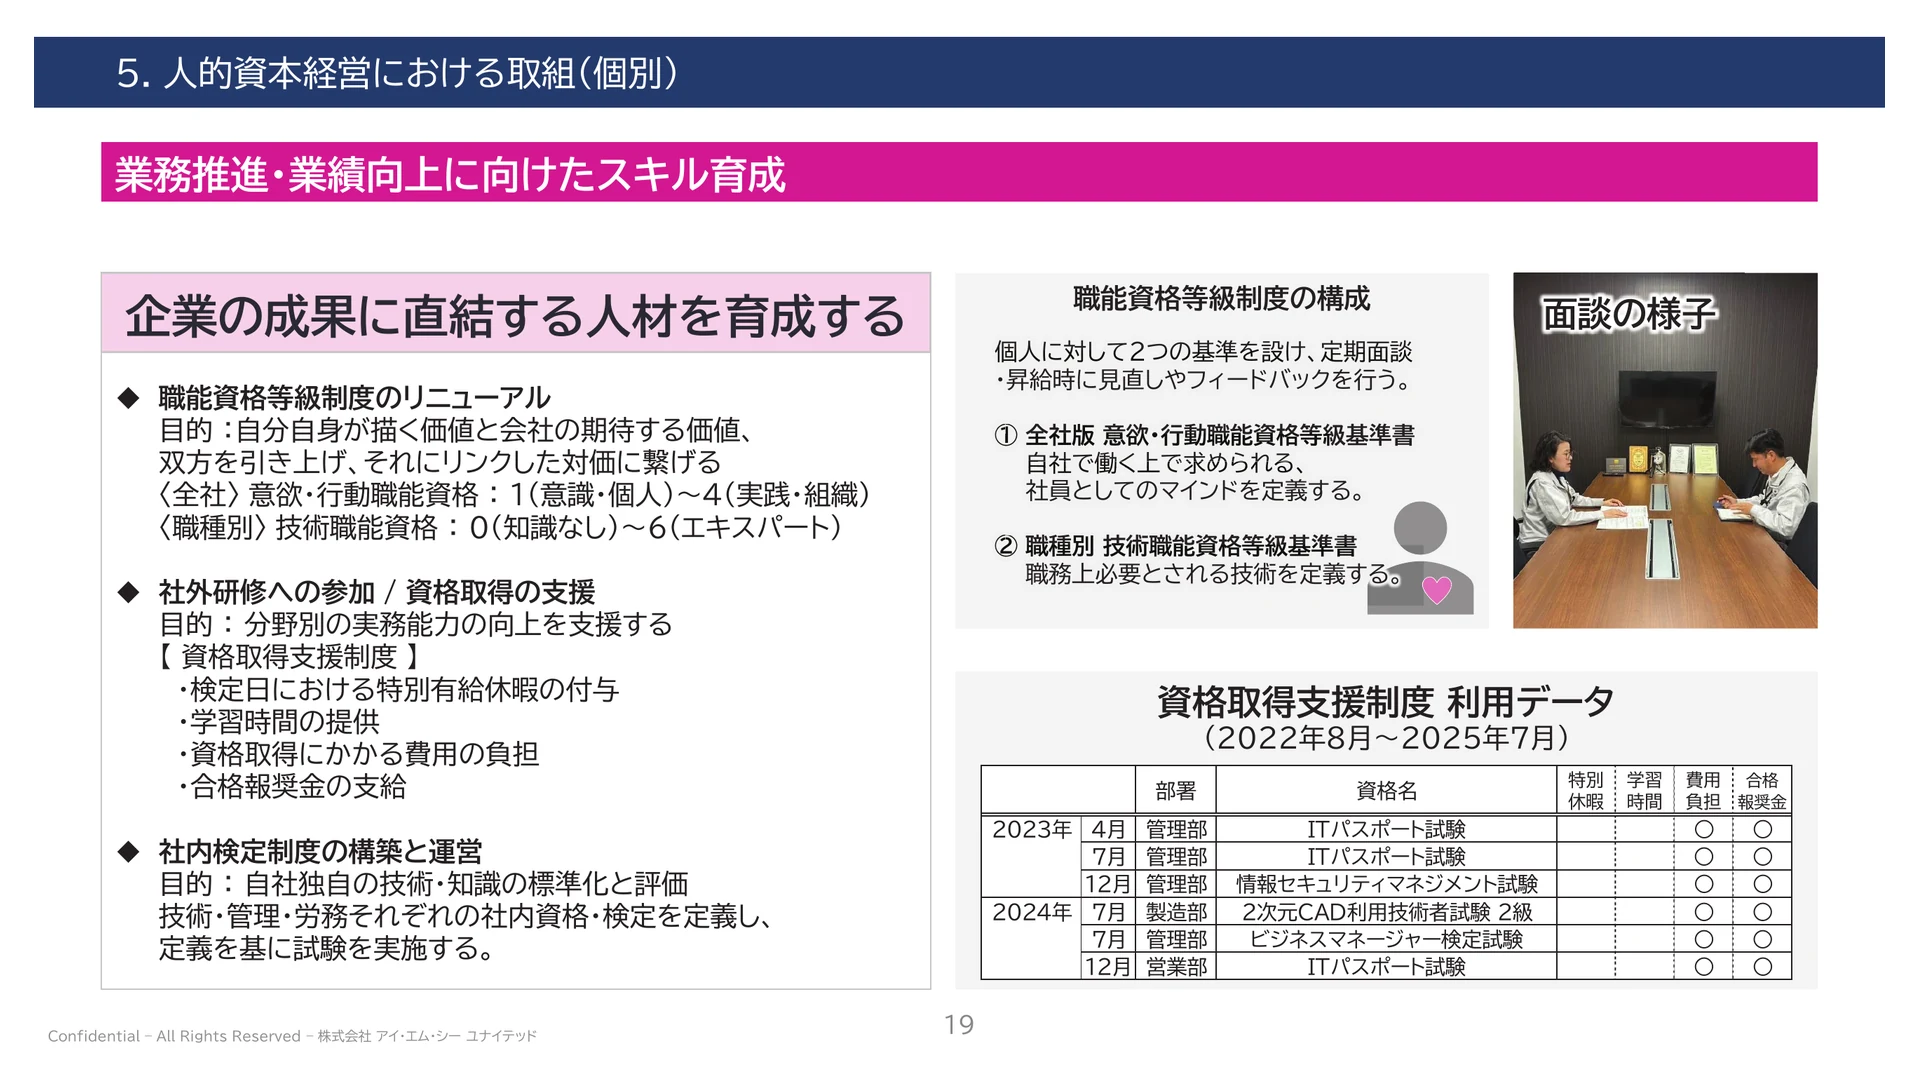
Task: Select the bullet ・検定日における特別有給休暇の付与
Action: pyautogui.click(x=398, y=690)
